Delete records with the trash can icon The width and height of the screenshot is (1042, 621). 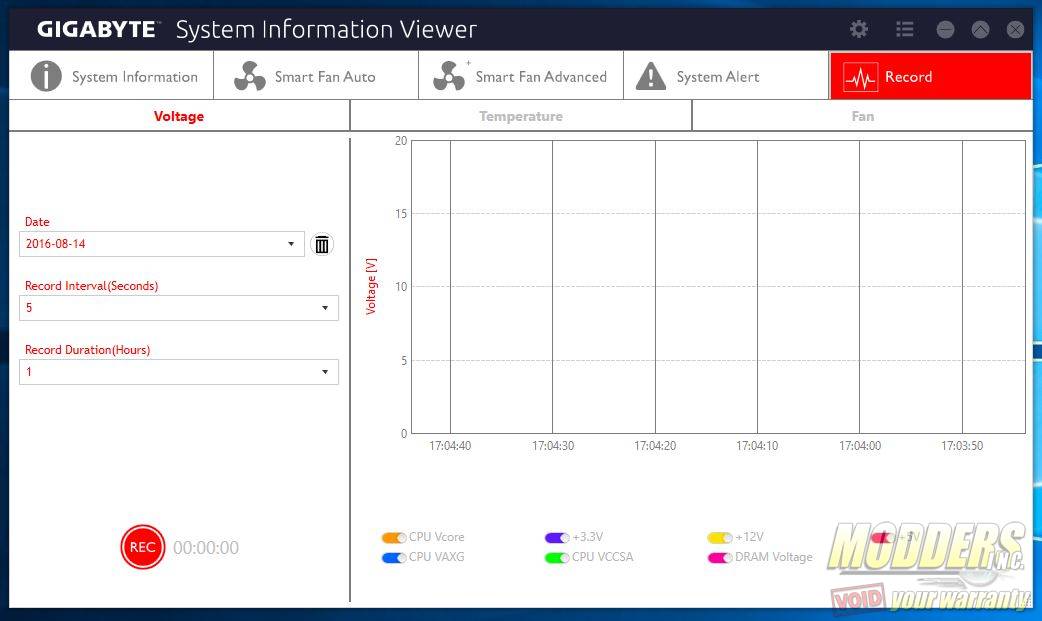pos(322,245)
